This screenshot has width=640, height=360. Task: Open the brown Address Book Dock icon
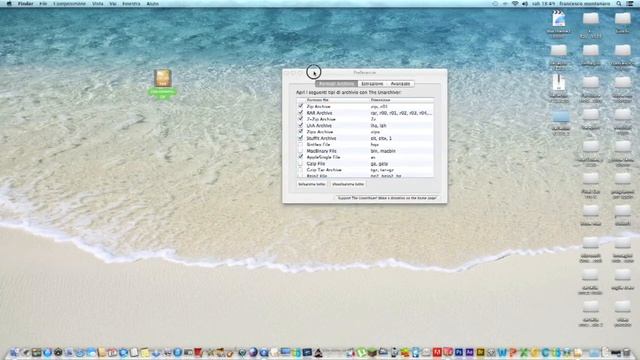(x=102, y=352)
